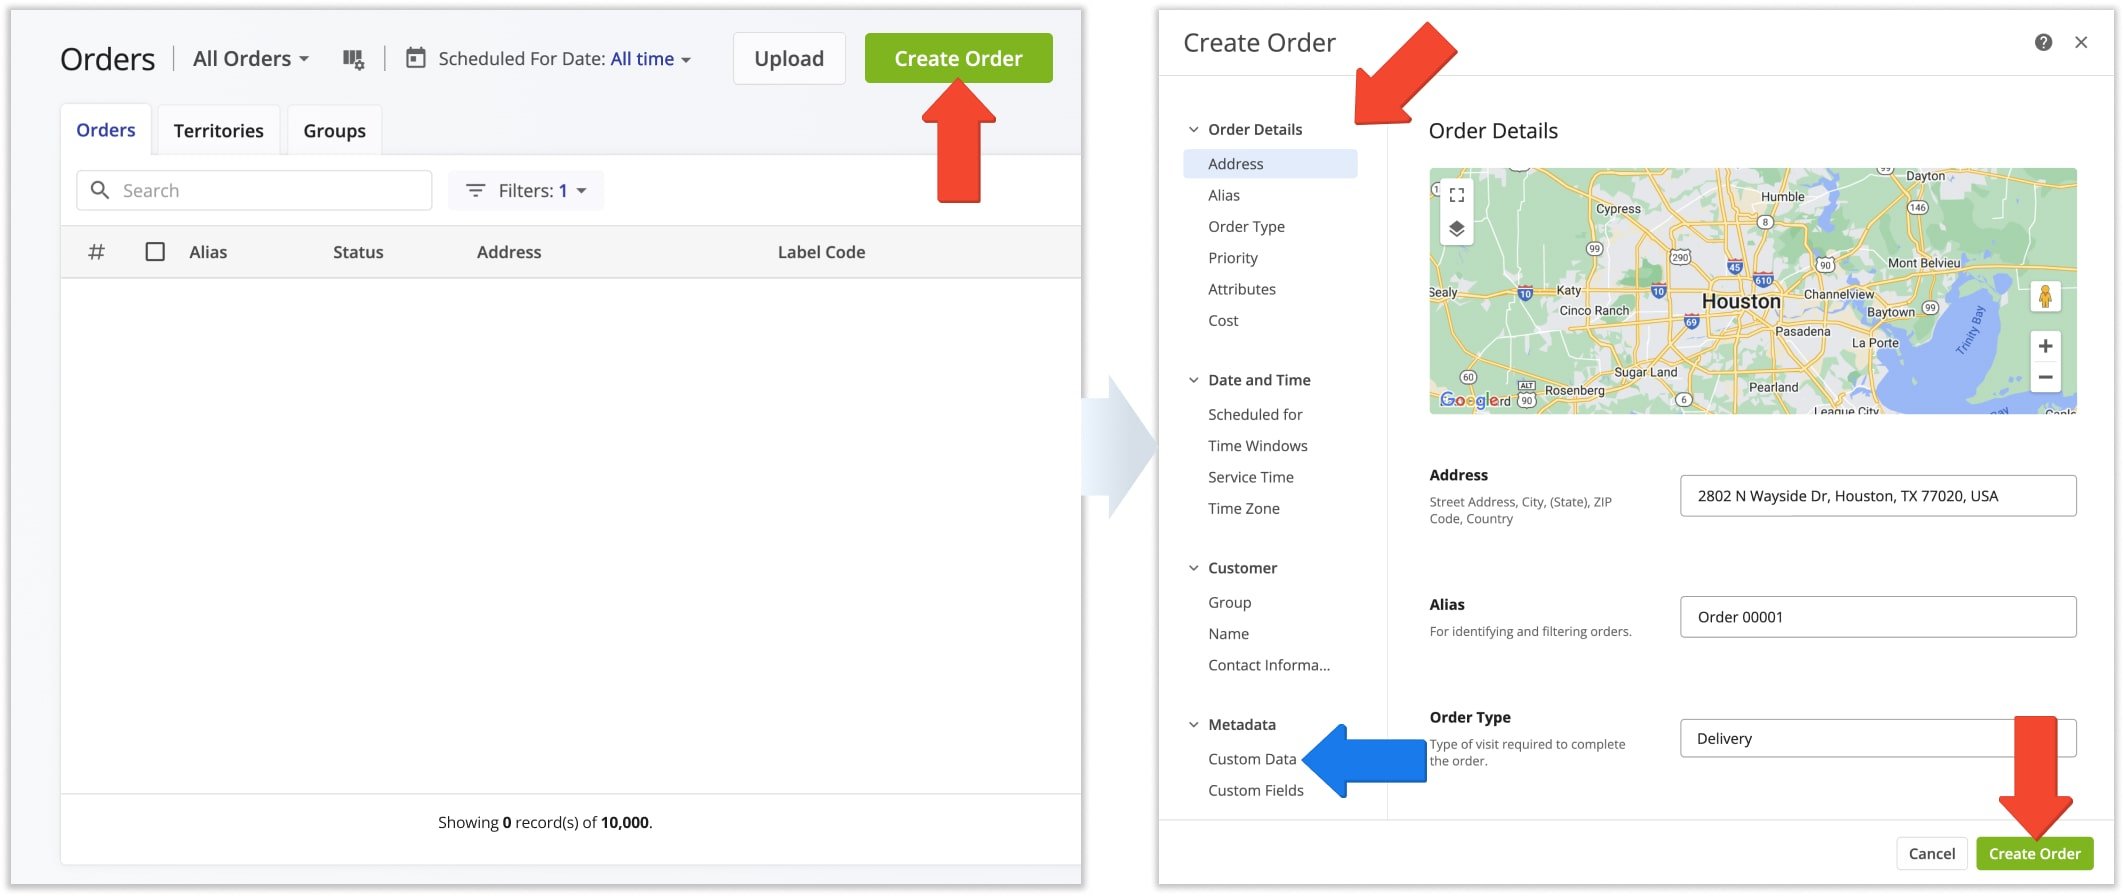2124x896 pixels.
Task: Click the Google logo on the map
Action: coord(1468,400)
